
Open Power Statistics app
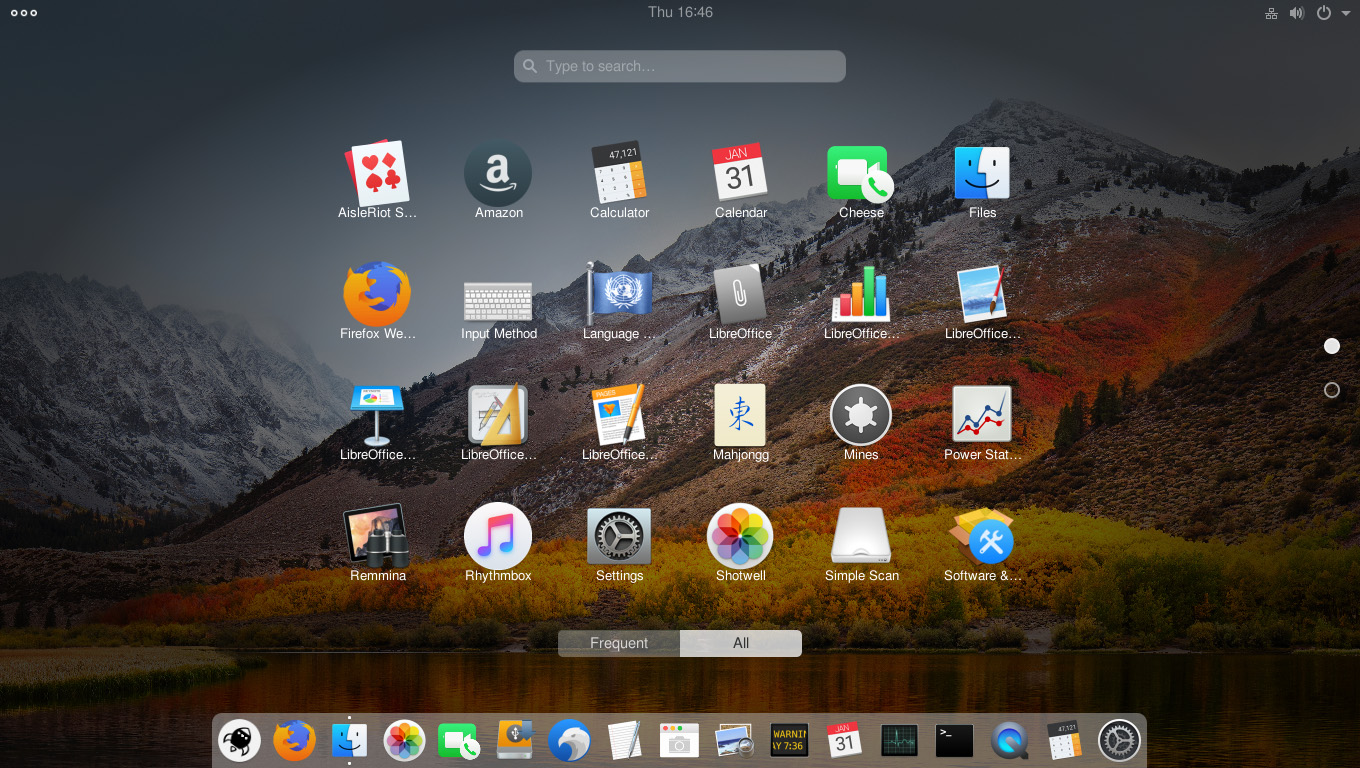click(982, 416)
